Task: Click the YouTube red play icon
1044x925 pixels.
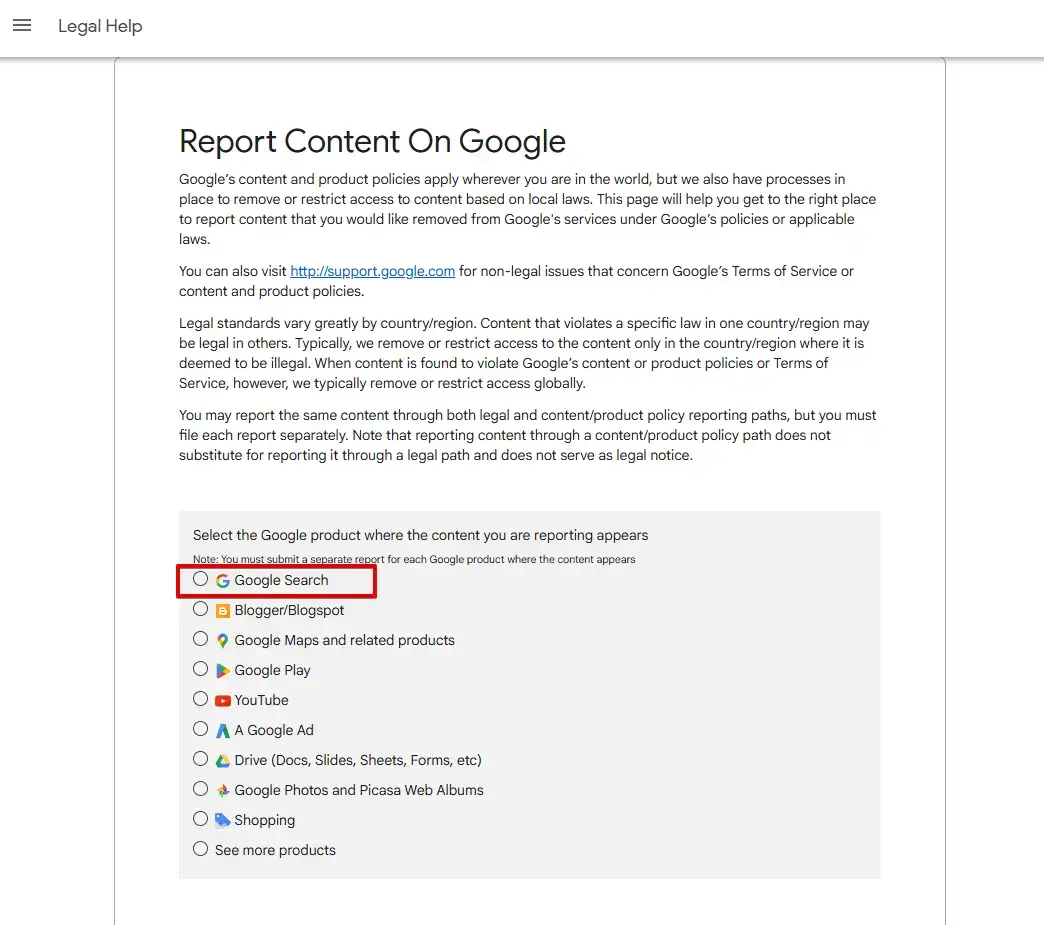Action: 222,701
